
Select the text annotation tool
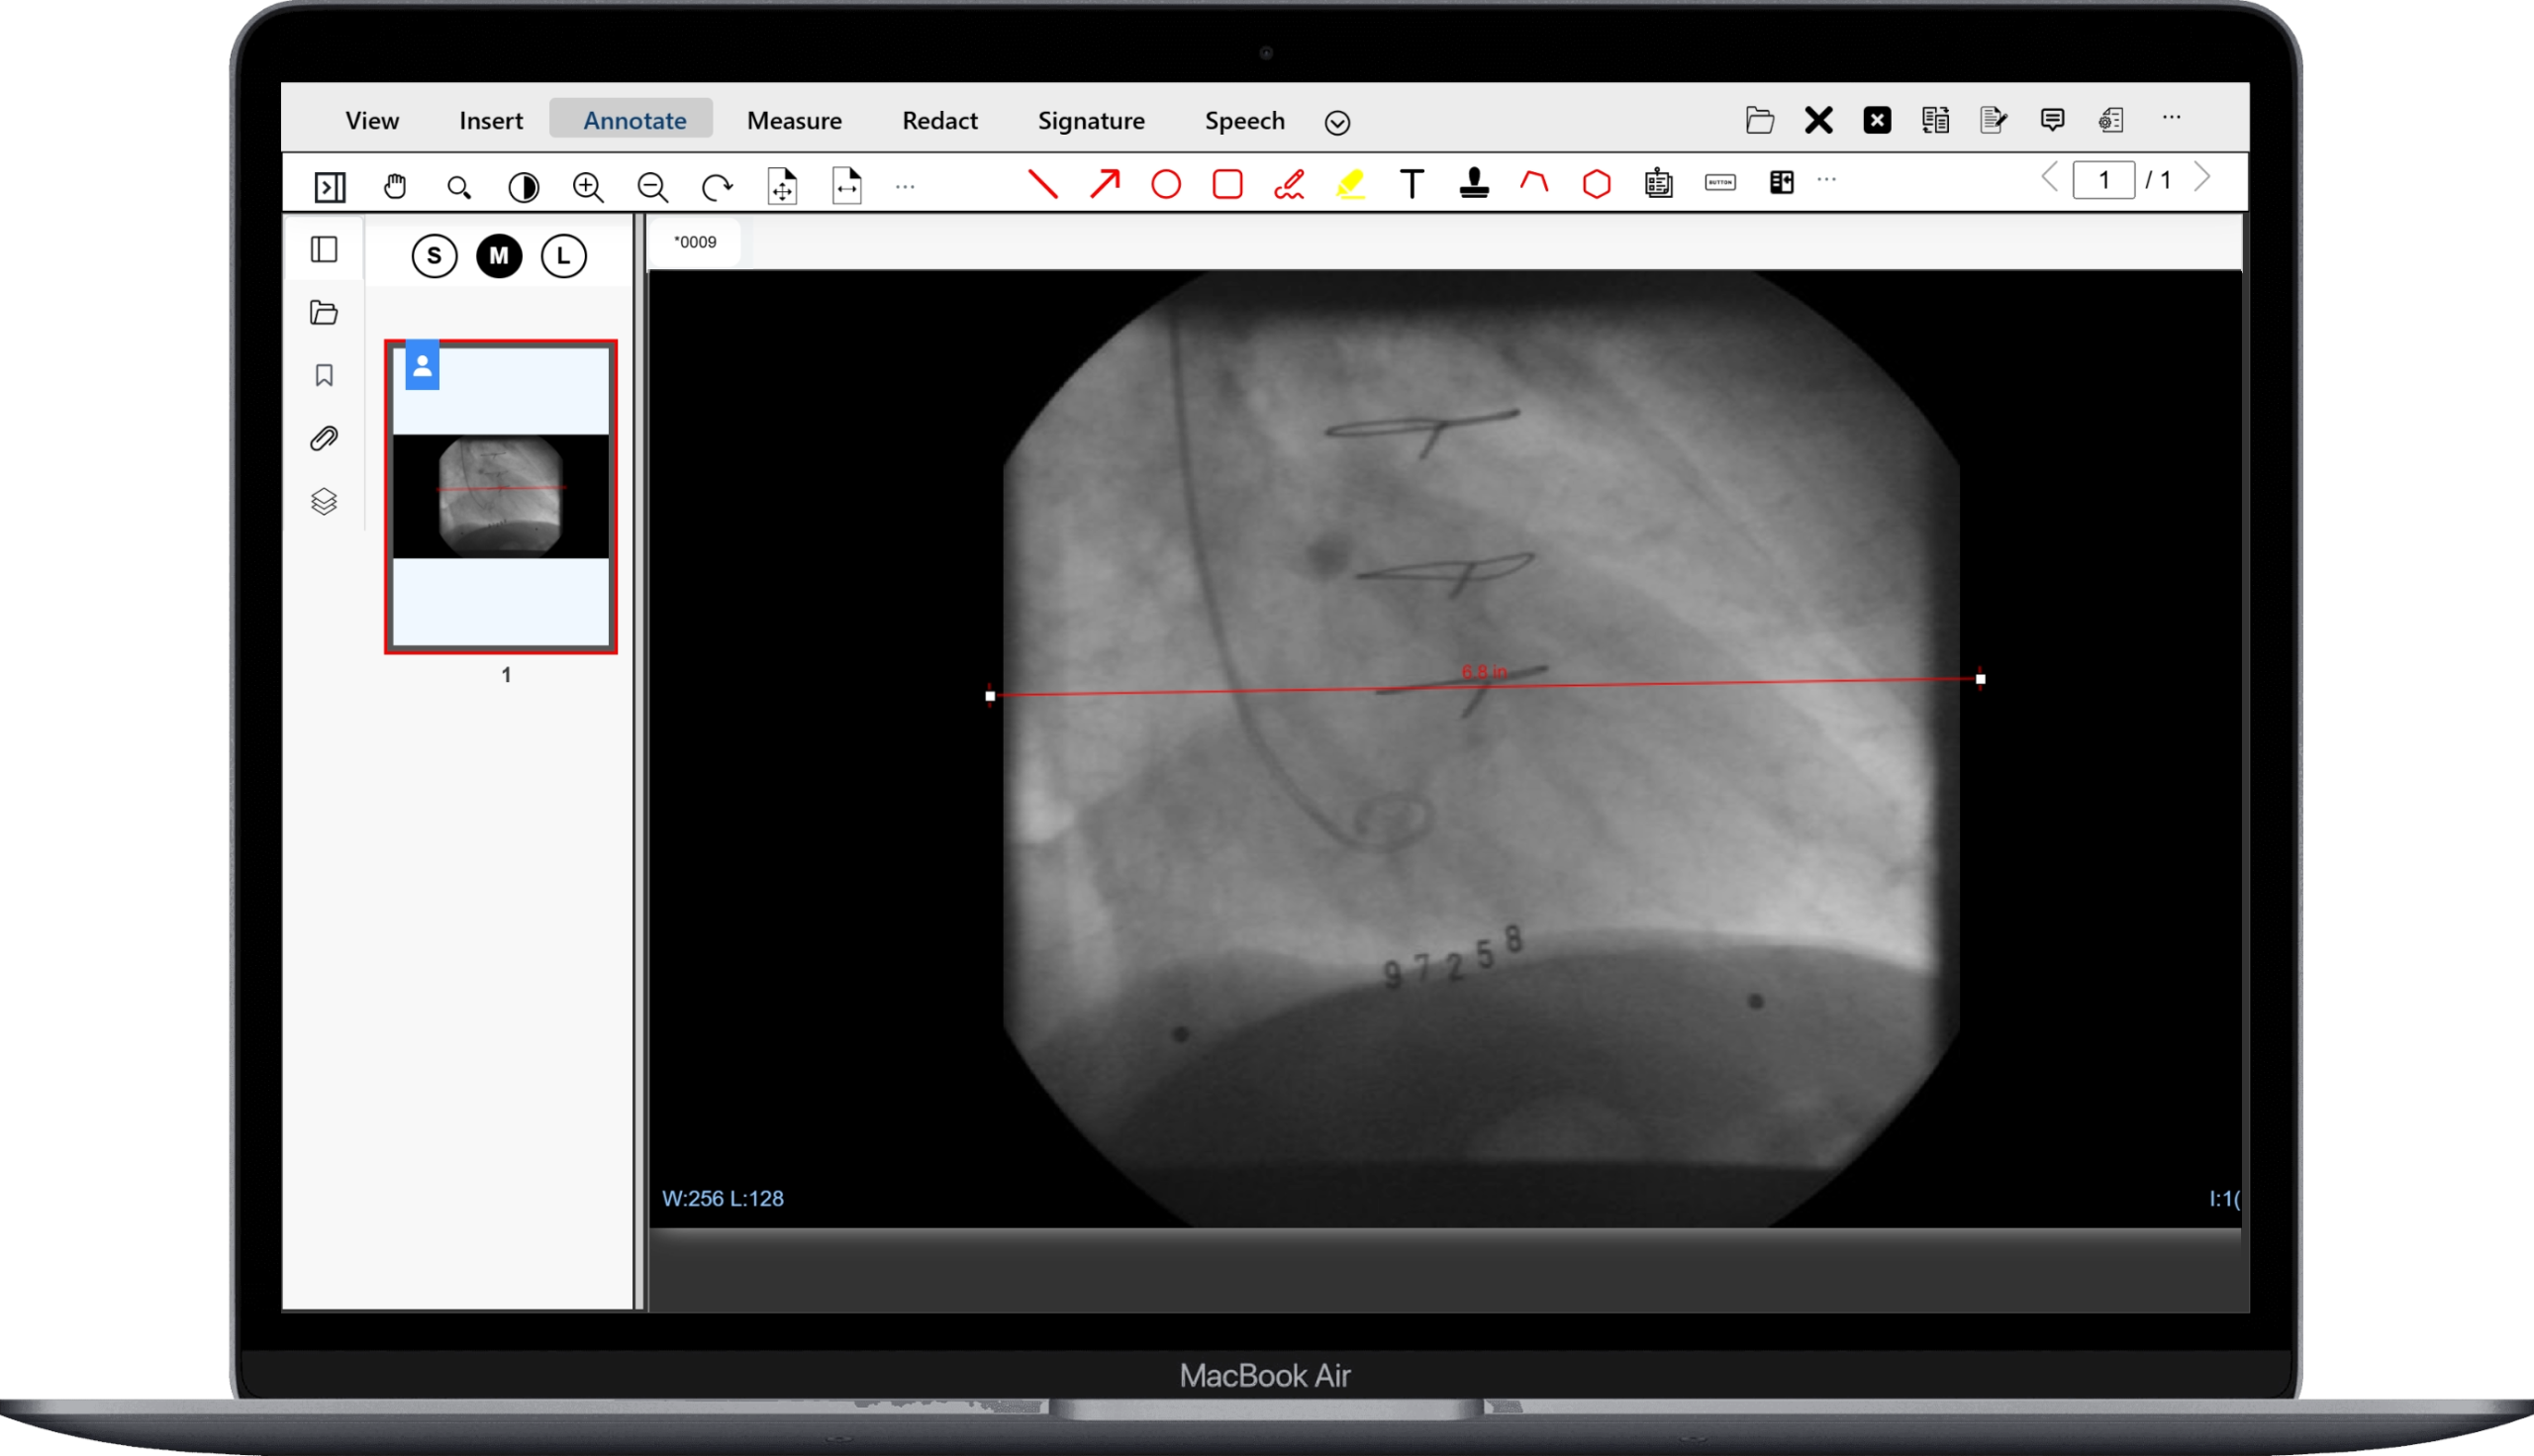point(1412,185)
